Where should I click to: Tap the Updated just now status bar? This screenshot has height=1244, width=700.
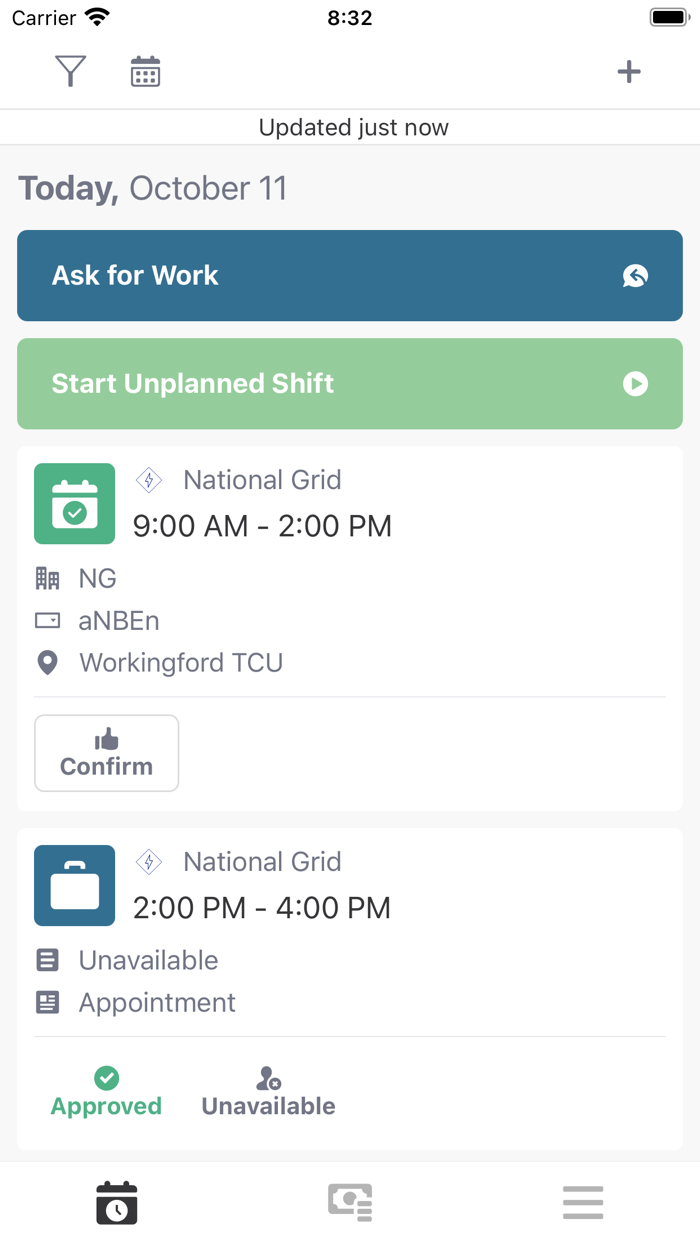pyautogui.click(x=349, y=127)
